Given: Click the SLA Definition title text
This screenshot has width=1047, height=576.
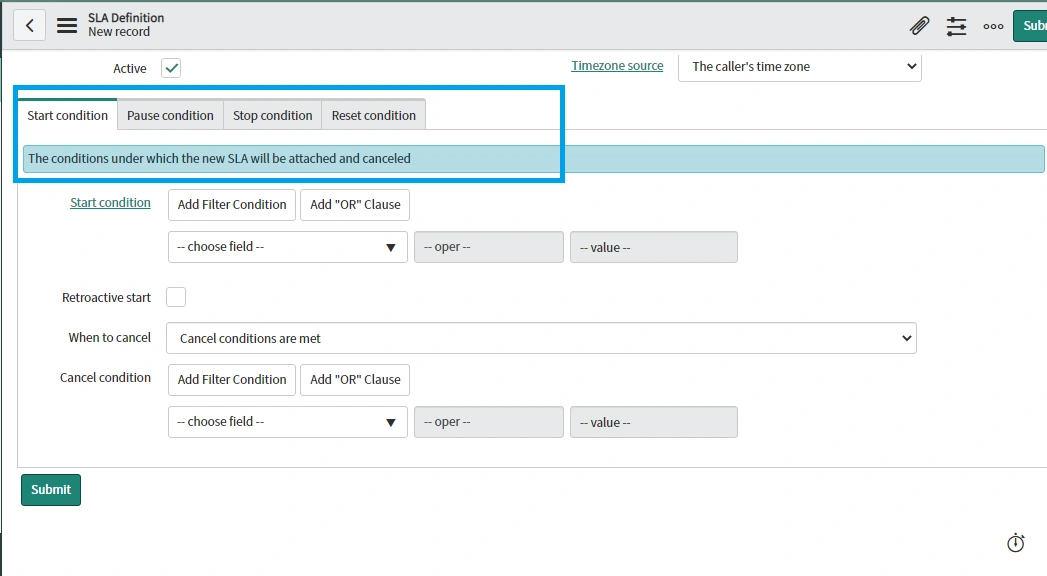Looking at the screenshot, I should 126,18.
